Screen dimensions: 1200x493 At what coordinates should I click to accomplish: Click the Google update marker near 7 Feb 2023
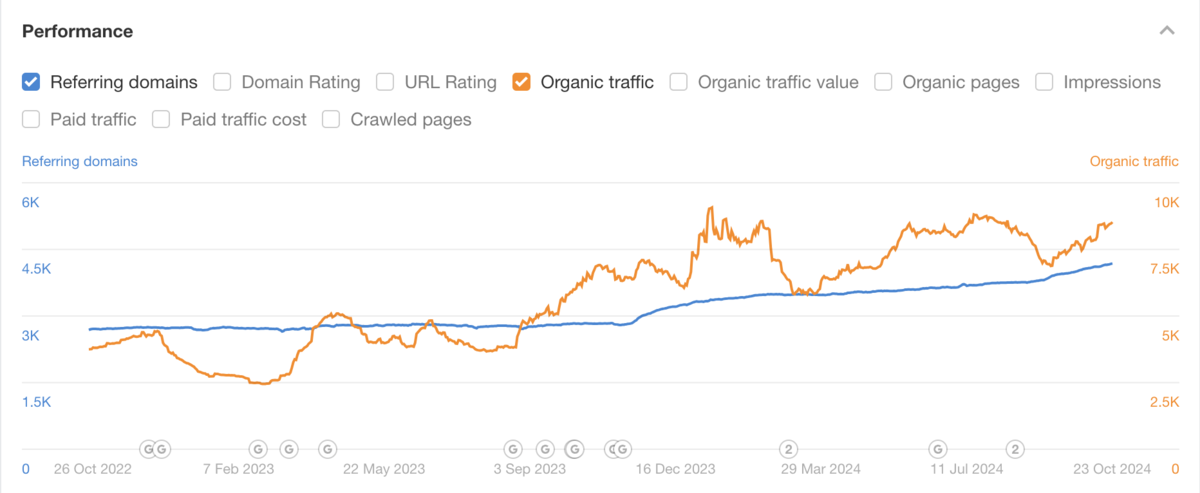point(257,449)
